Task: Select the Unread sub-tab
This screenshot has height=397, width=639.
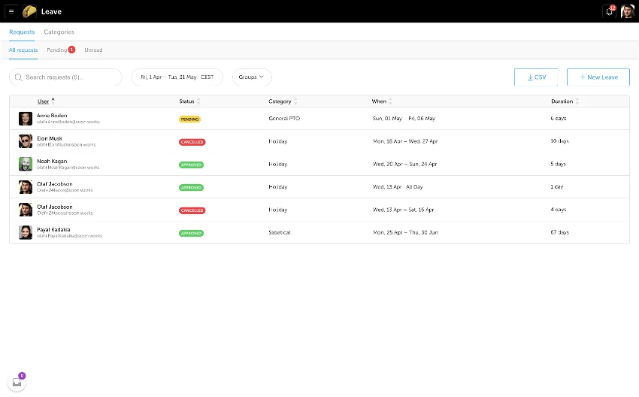Action: coord(93,50)
